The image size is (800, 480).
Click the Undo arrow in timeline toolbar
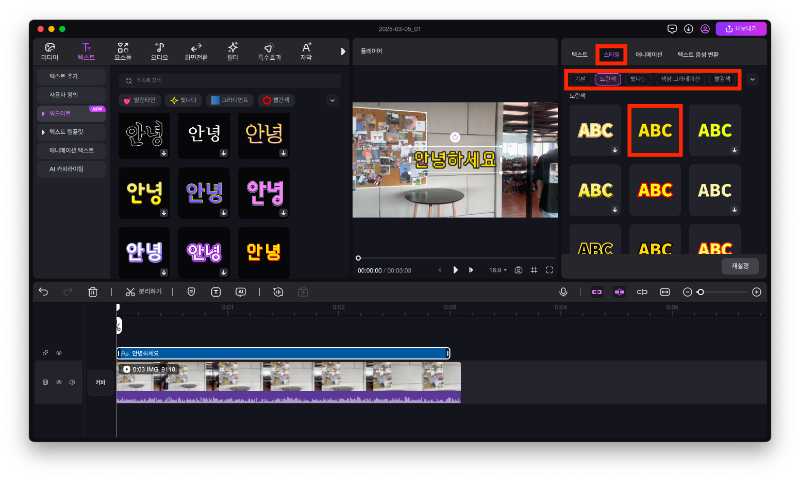pos(43,292)
